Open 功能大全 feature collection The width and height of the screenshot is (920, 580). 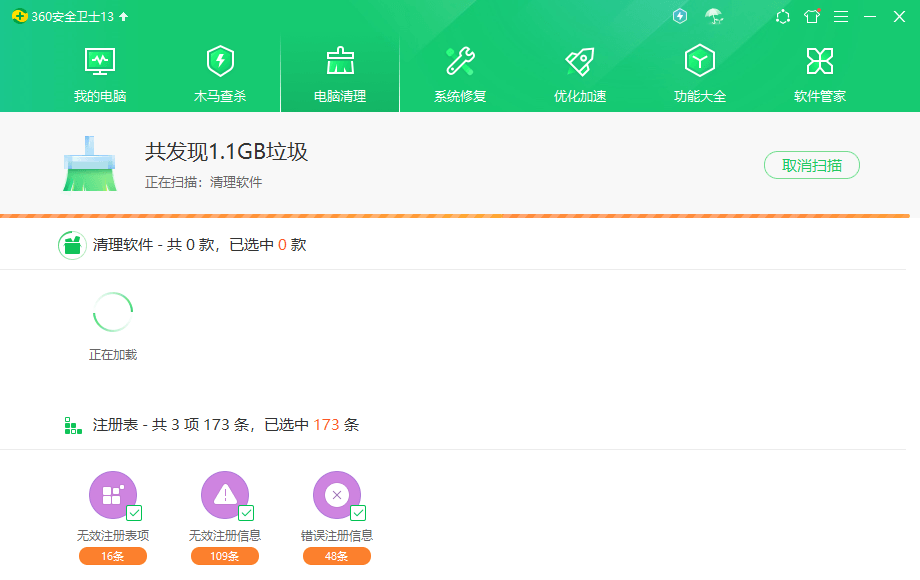coord(700,74)
